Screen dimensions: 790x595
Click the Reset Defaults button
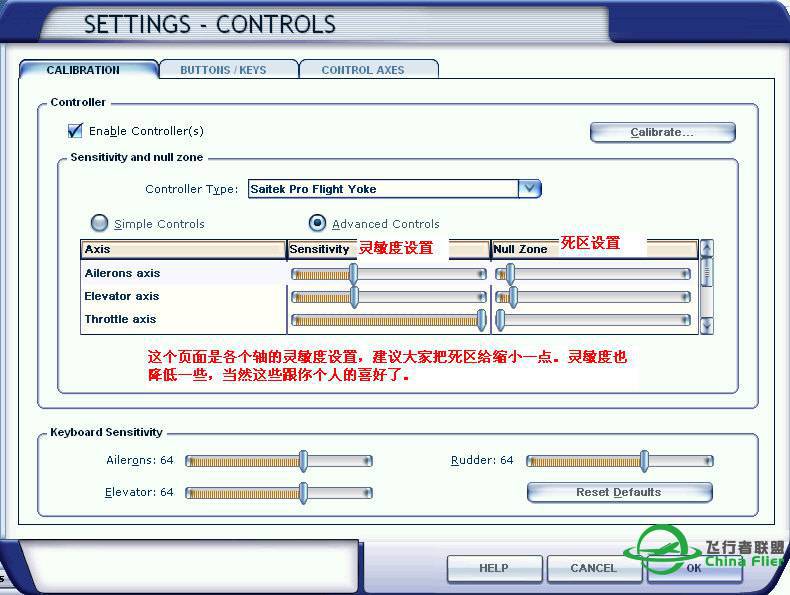point(620,492)
